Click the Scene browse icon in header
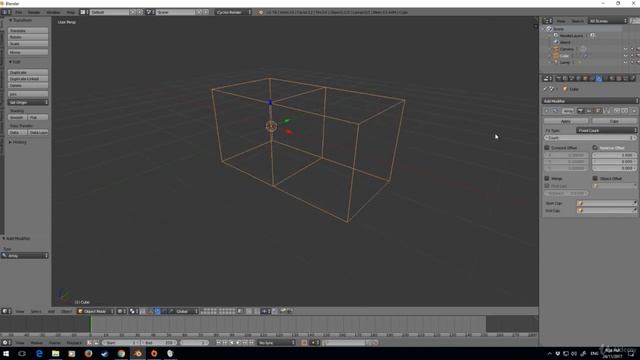This screenshot has height=360, width=640. click(x=149, y=12)
